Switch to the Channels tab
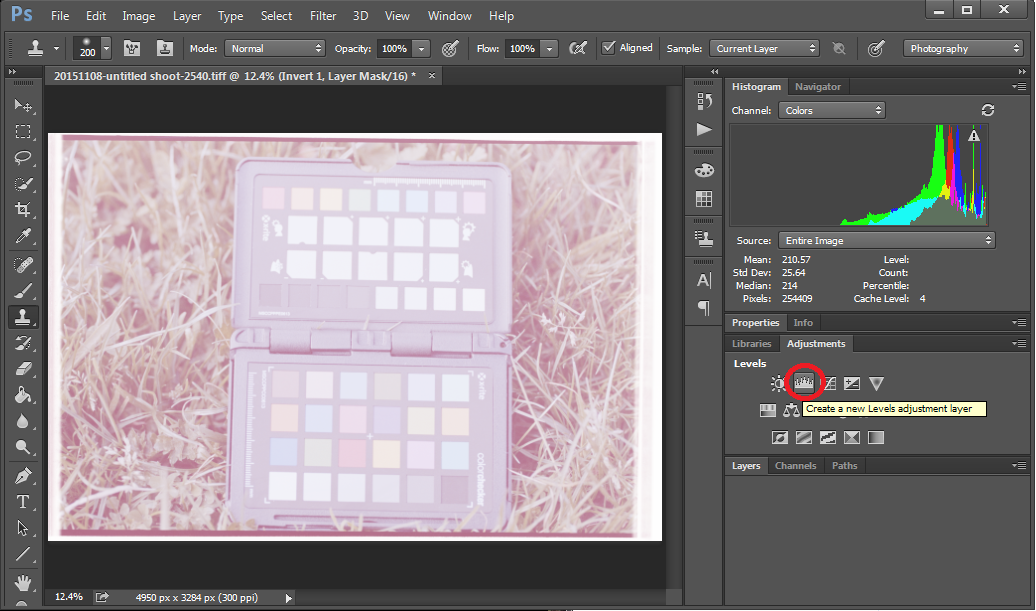This screenshot has width=1036, height=611. pyautogui.click(x=795, y=465)
